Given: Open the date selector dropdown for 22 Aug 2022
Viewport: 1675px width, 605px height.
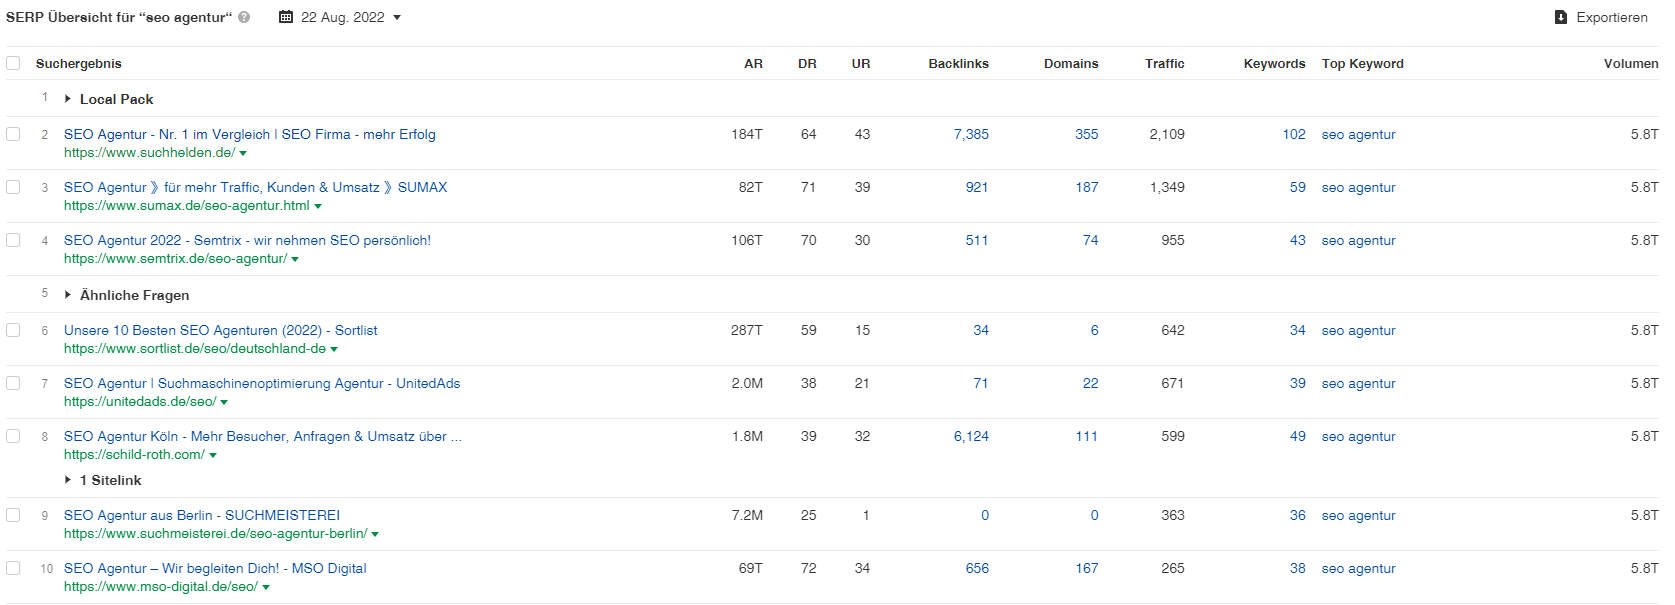Looking at the screenshot, I should (x=397, y=17).
